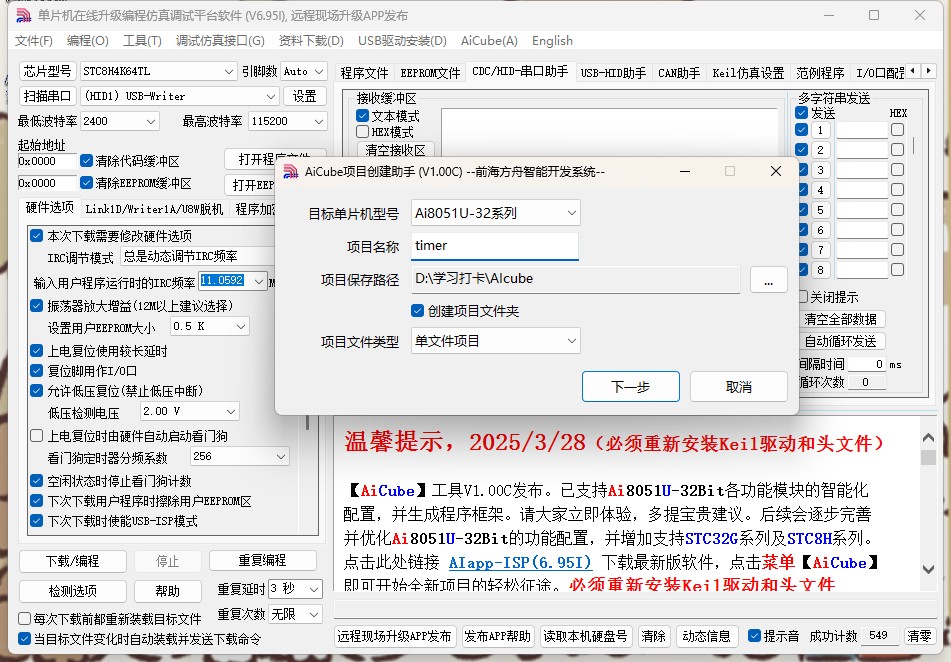This screenshot has height=662, width=951.
Task: Toggle 复位脚用作I/O口 checkbox
Action: (x=36, y=371)
